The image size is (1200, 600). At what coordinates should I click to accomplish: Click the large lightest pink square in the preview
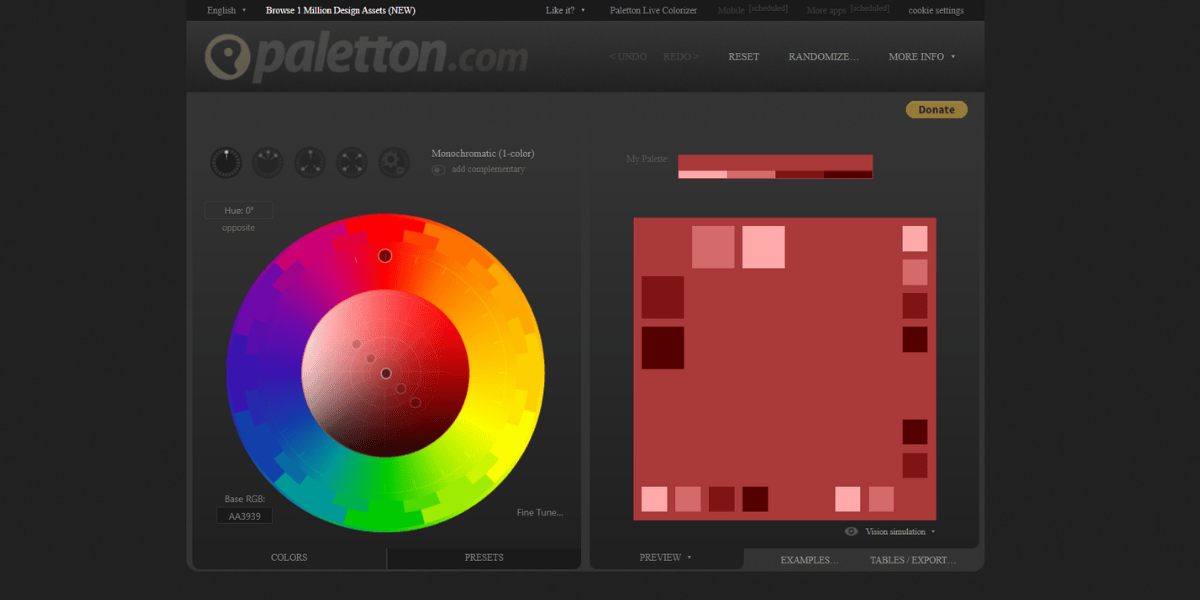tap(763, 247)
